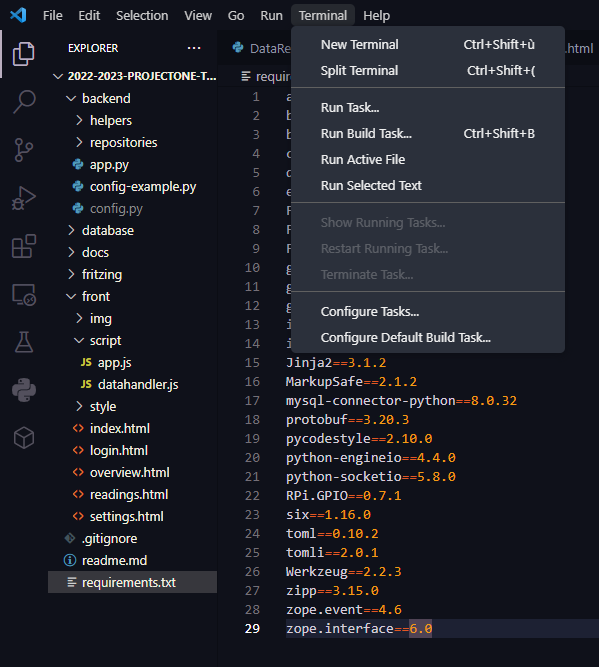This screenshot has height=667, width=599.
Task: Open the Go menu
Action: [x=236, y=16]
